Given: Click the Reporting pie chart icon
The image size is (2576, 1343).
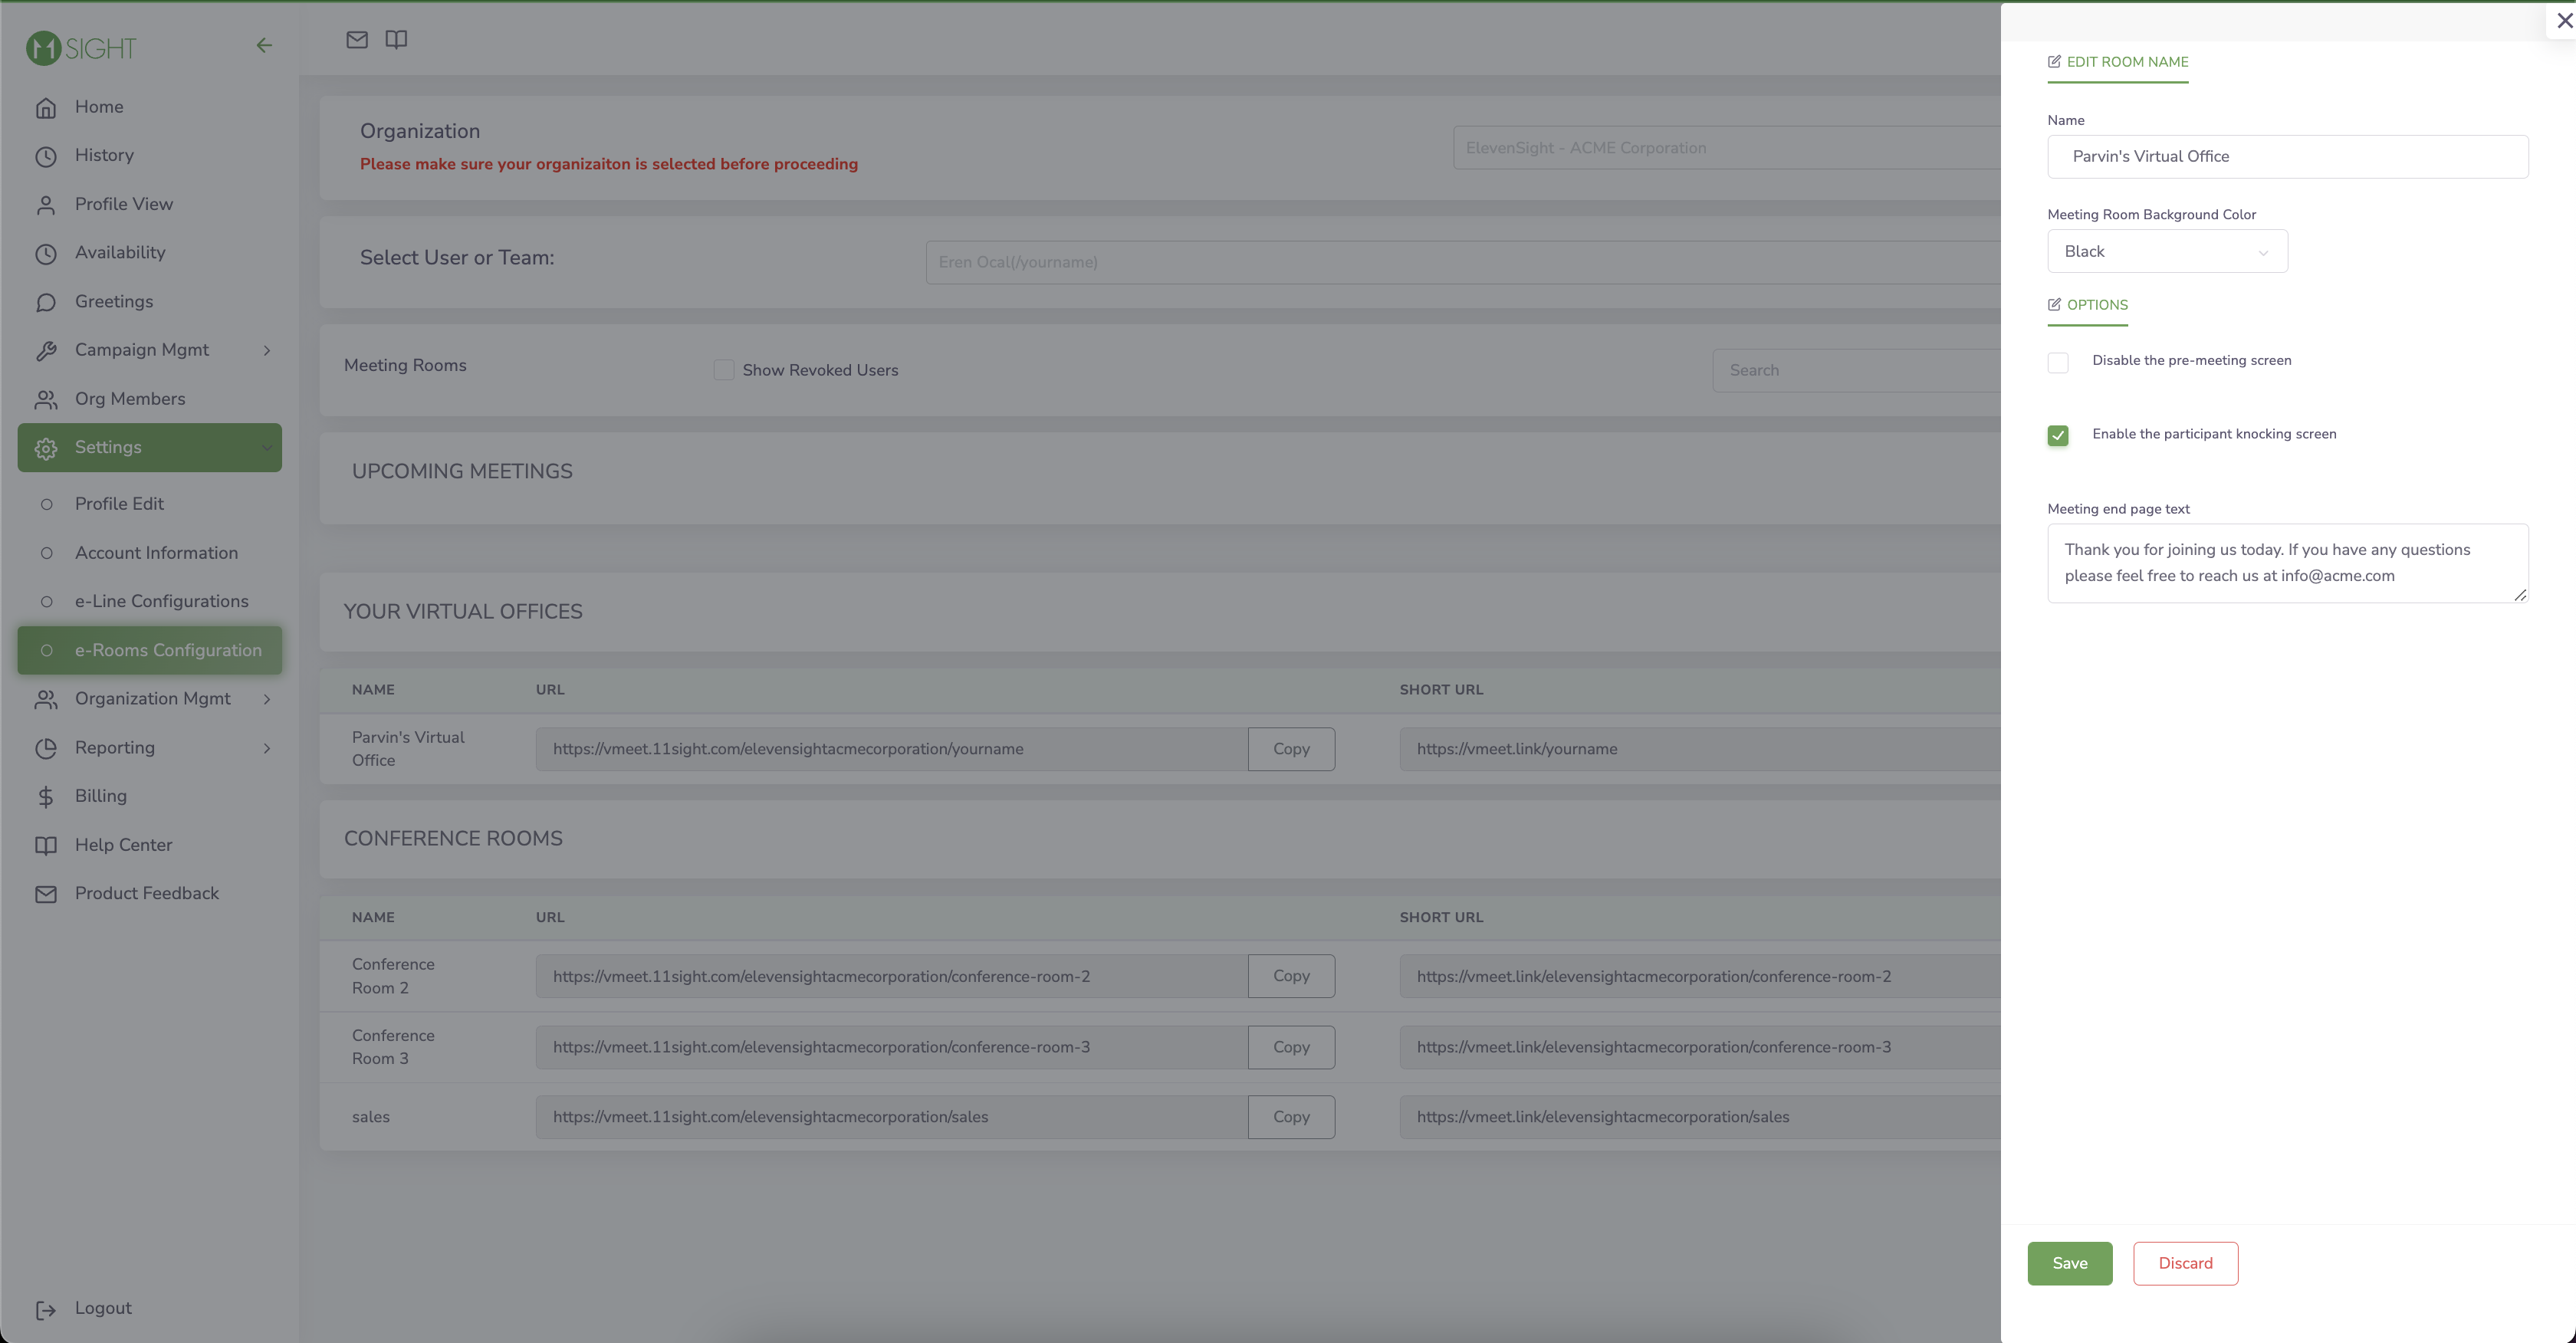Looking at the screenshot, I should pyautogui.click(x=46, y=748).
